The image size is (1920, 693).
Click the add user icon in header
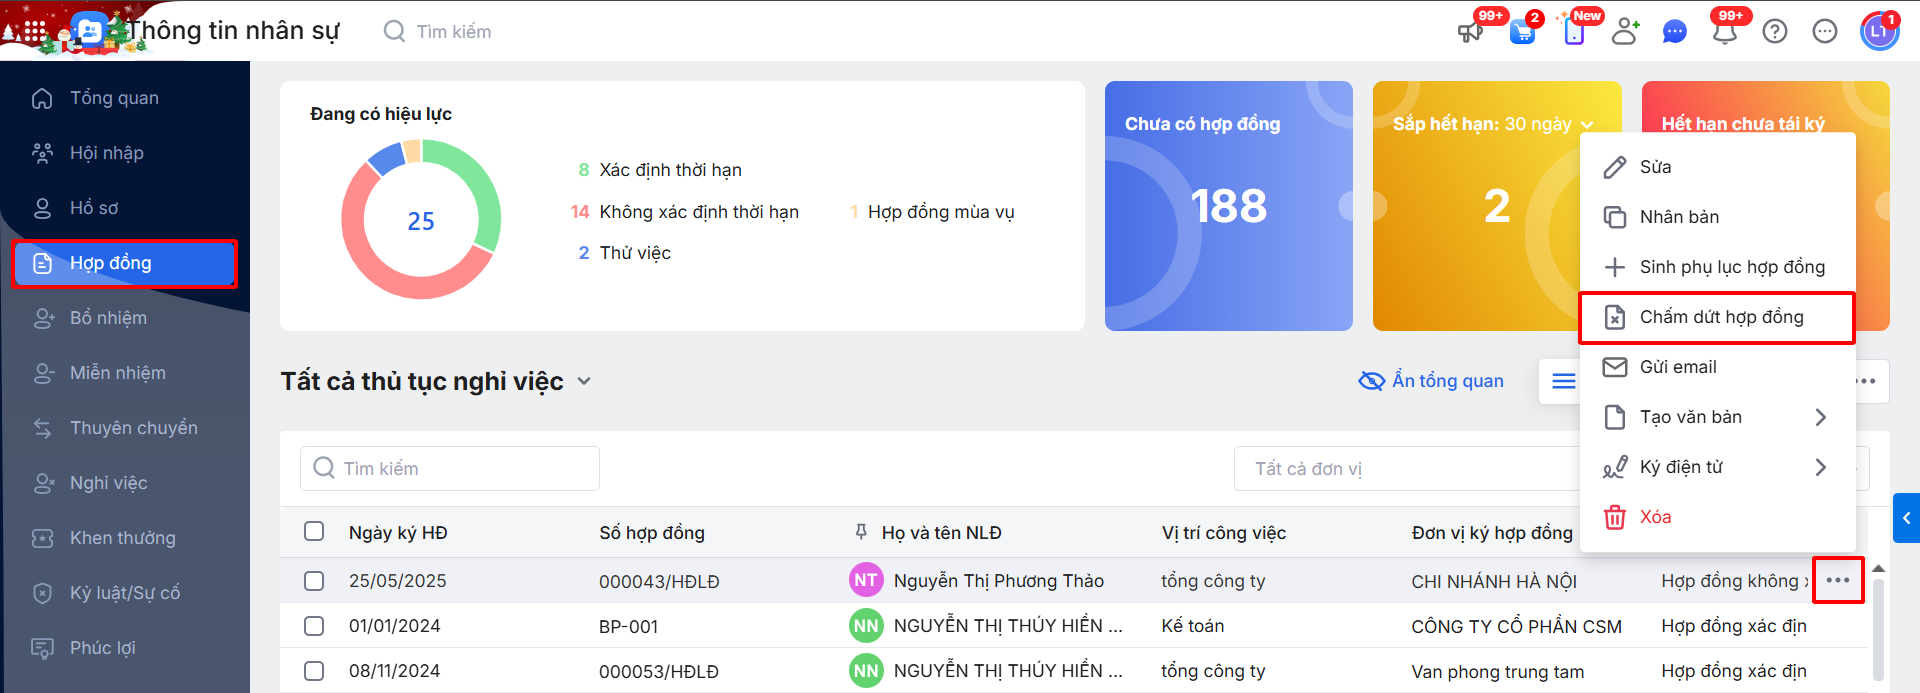click(1625, 32)
